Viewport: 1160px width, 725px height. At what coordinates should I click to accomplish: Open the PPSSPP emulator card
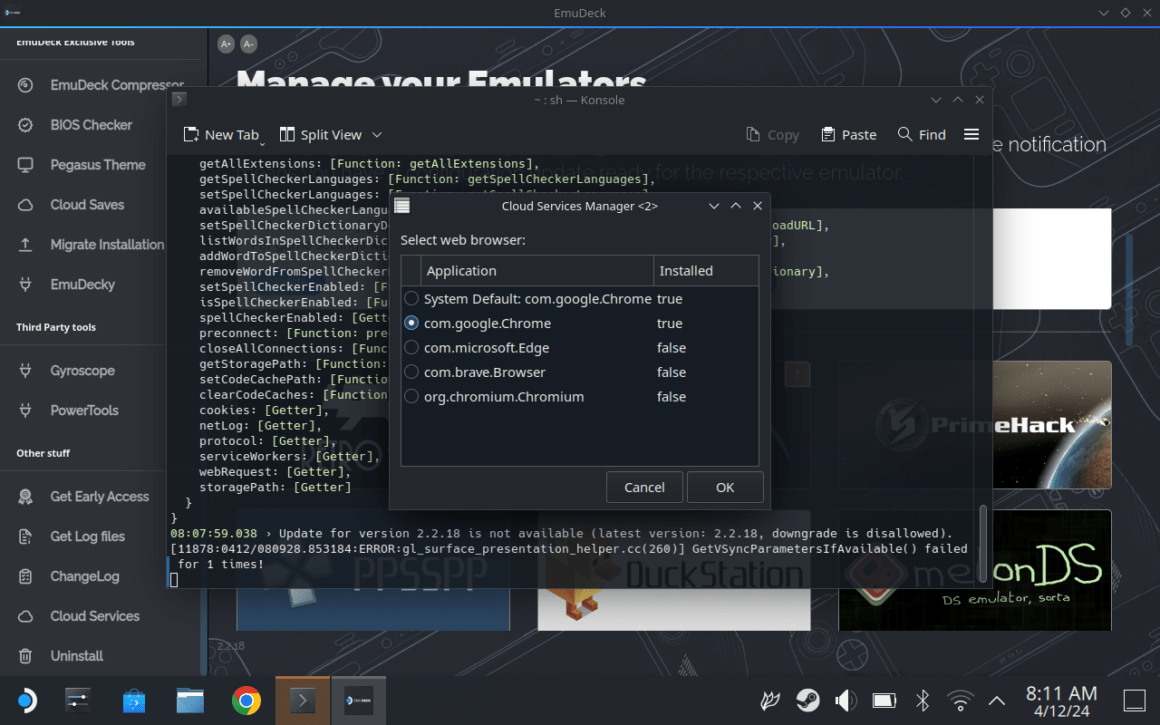[x=373, y=570]
